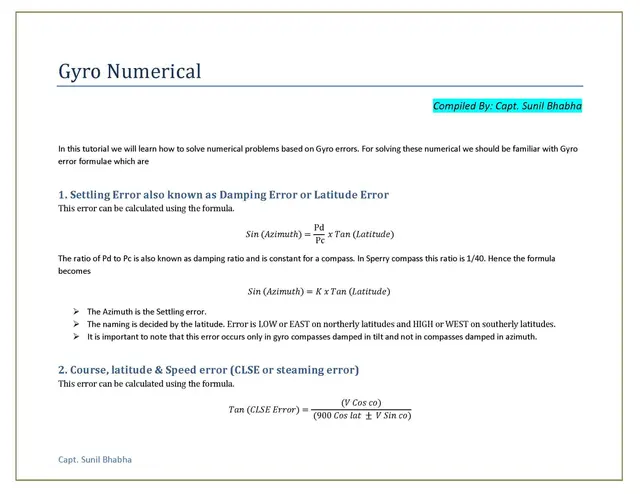Click the Sin (Azimuth) = Pd/Pc formula
Viewport: 640px width, 494px height.
click(x=320, y=234)
